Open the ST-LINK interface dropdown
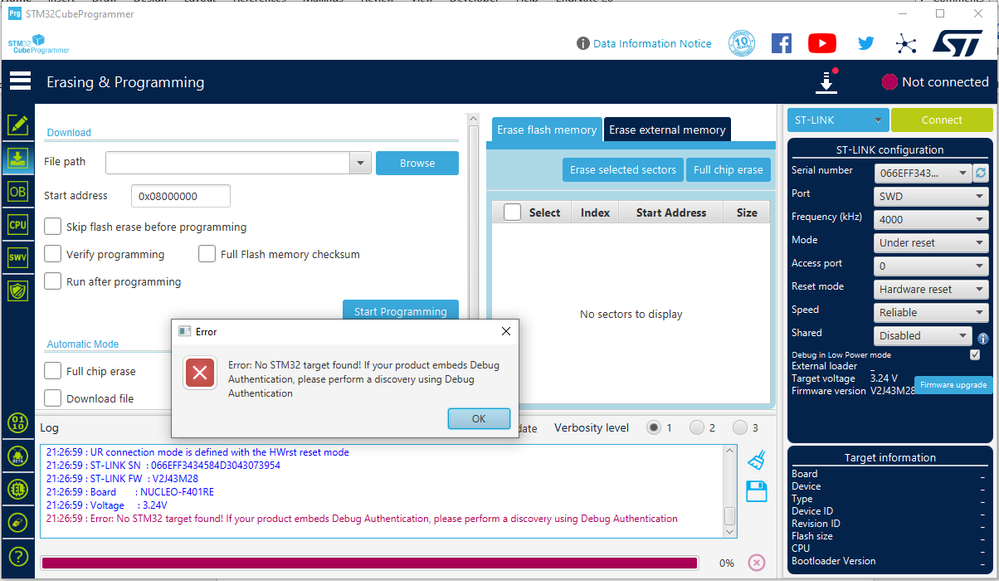The height and width of the screenshot is (581, 999). click(838, 120)
